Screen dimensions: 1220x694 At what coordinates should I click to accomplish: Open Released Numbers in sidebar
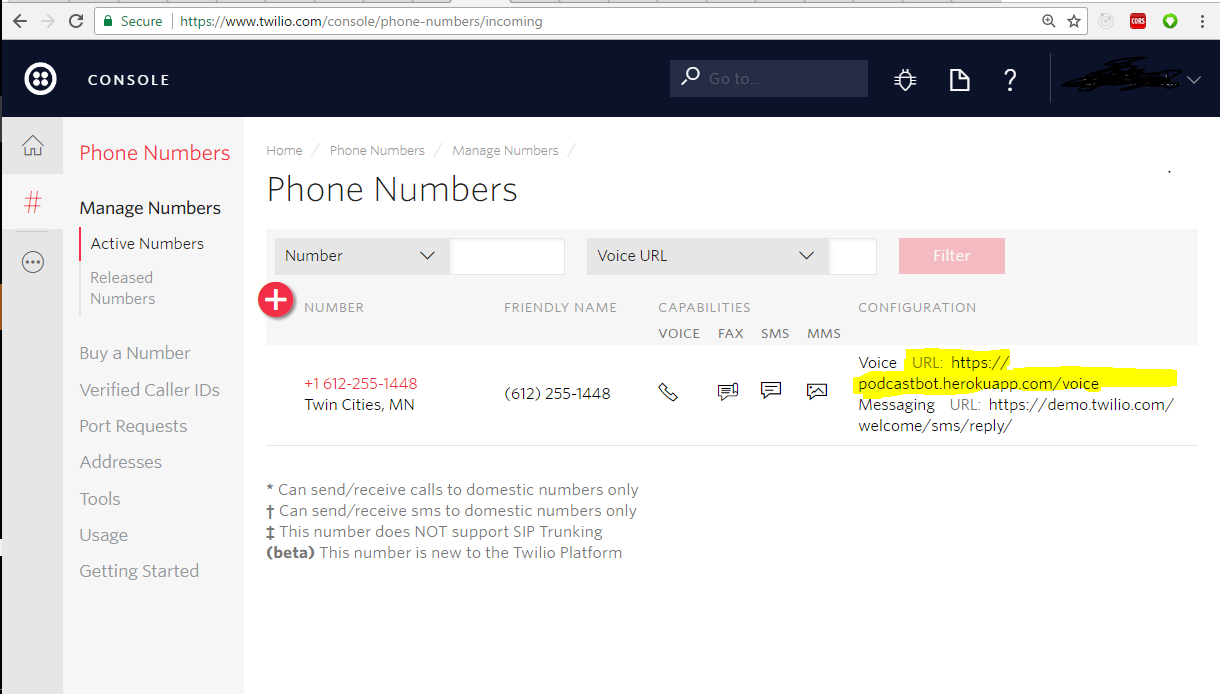pyautogui.click(x=123, y=288)
